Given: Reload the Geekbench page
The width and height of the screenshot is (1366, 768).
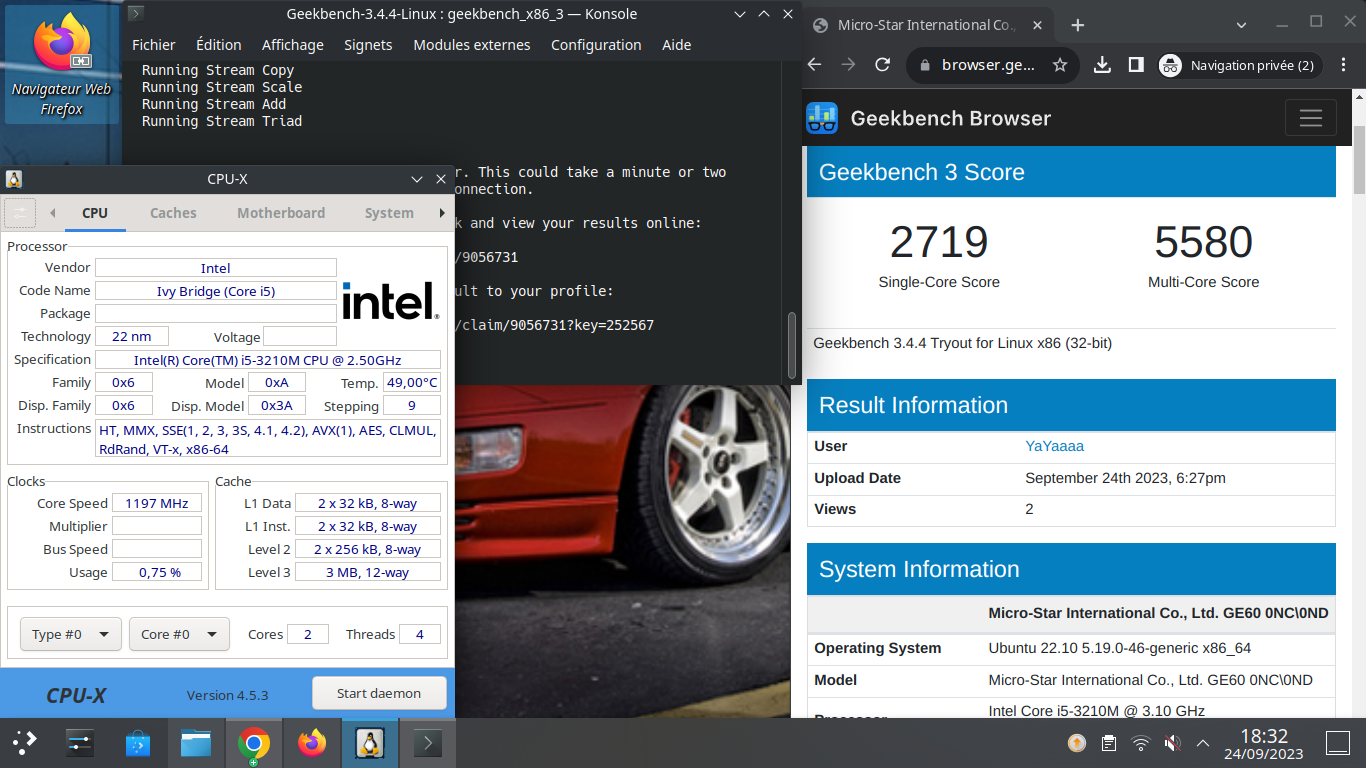Looking at the screenshot, I should [882, 65].
